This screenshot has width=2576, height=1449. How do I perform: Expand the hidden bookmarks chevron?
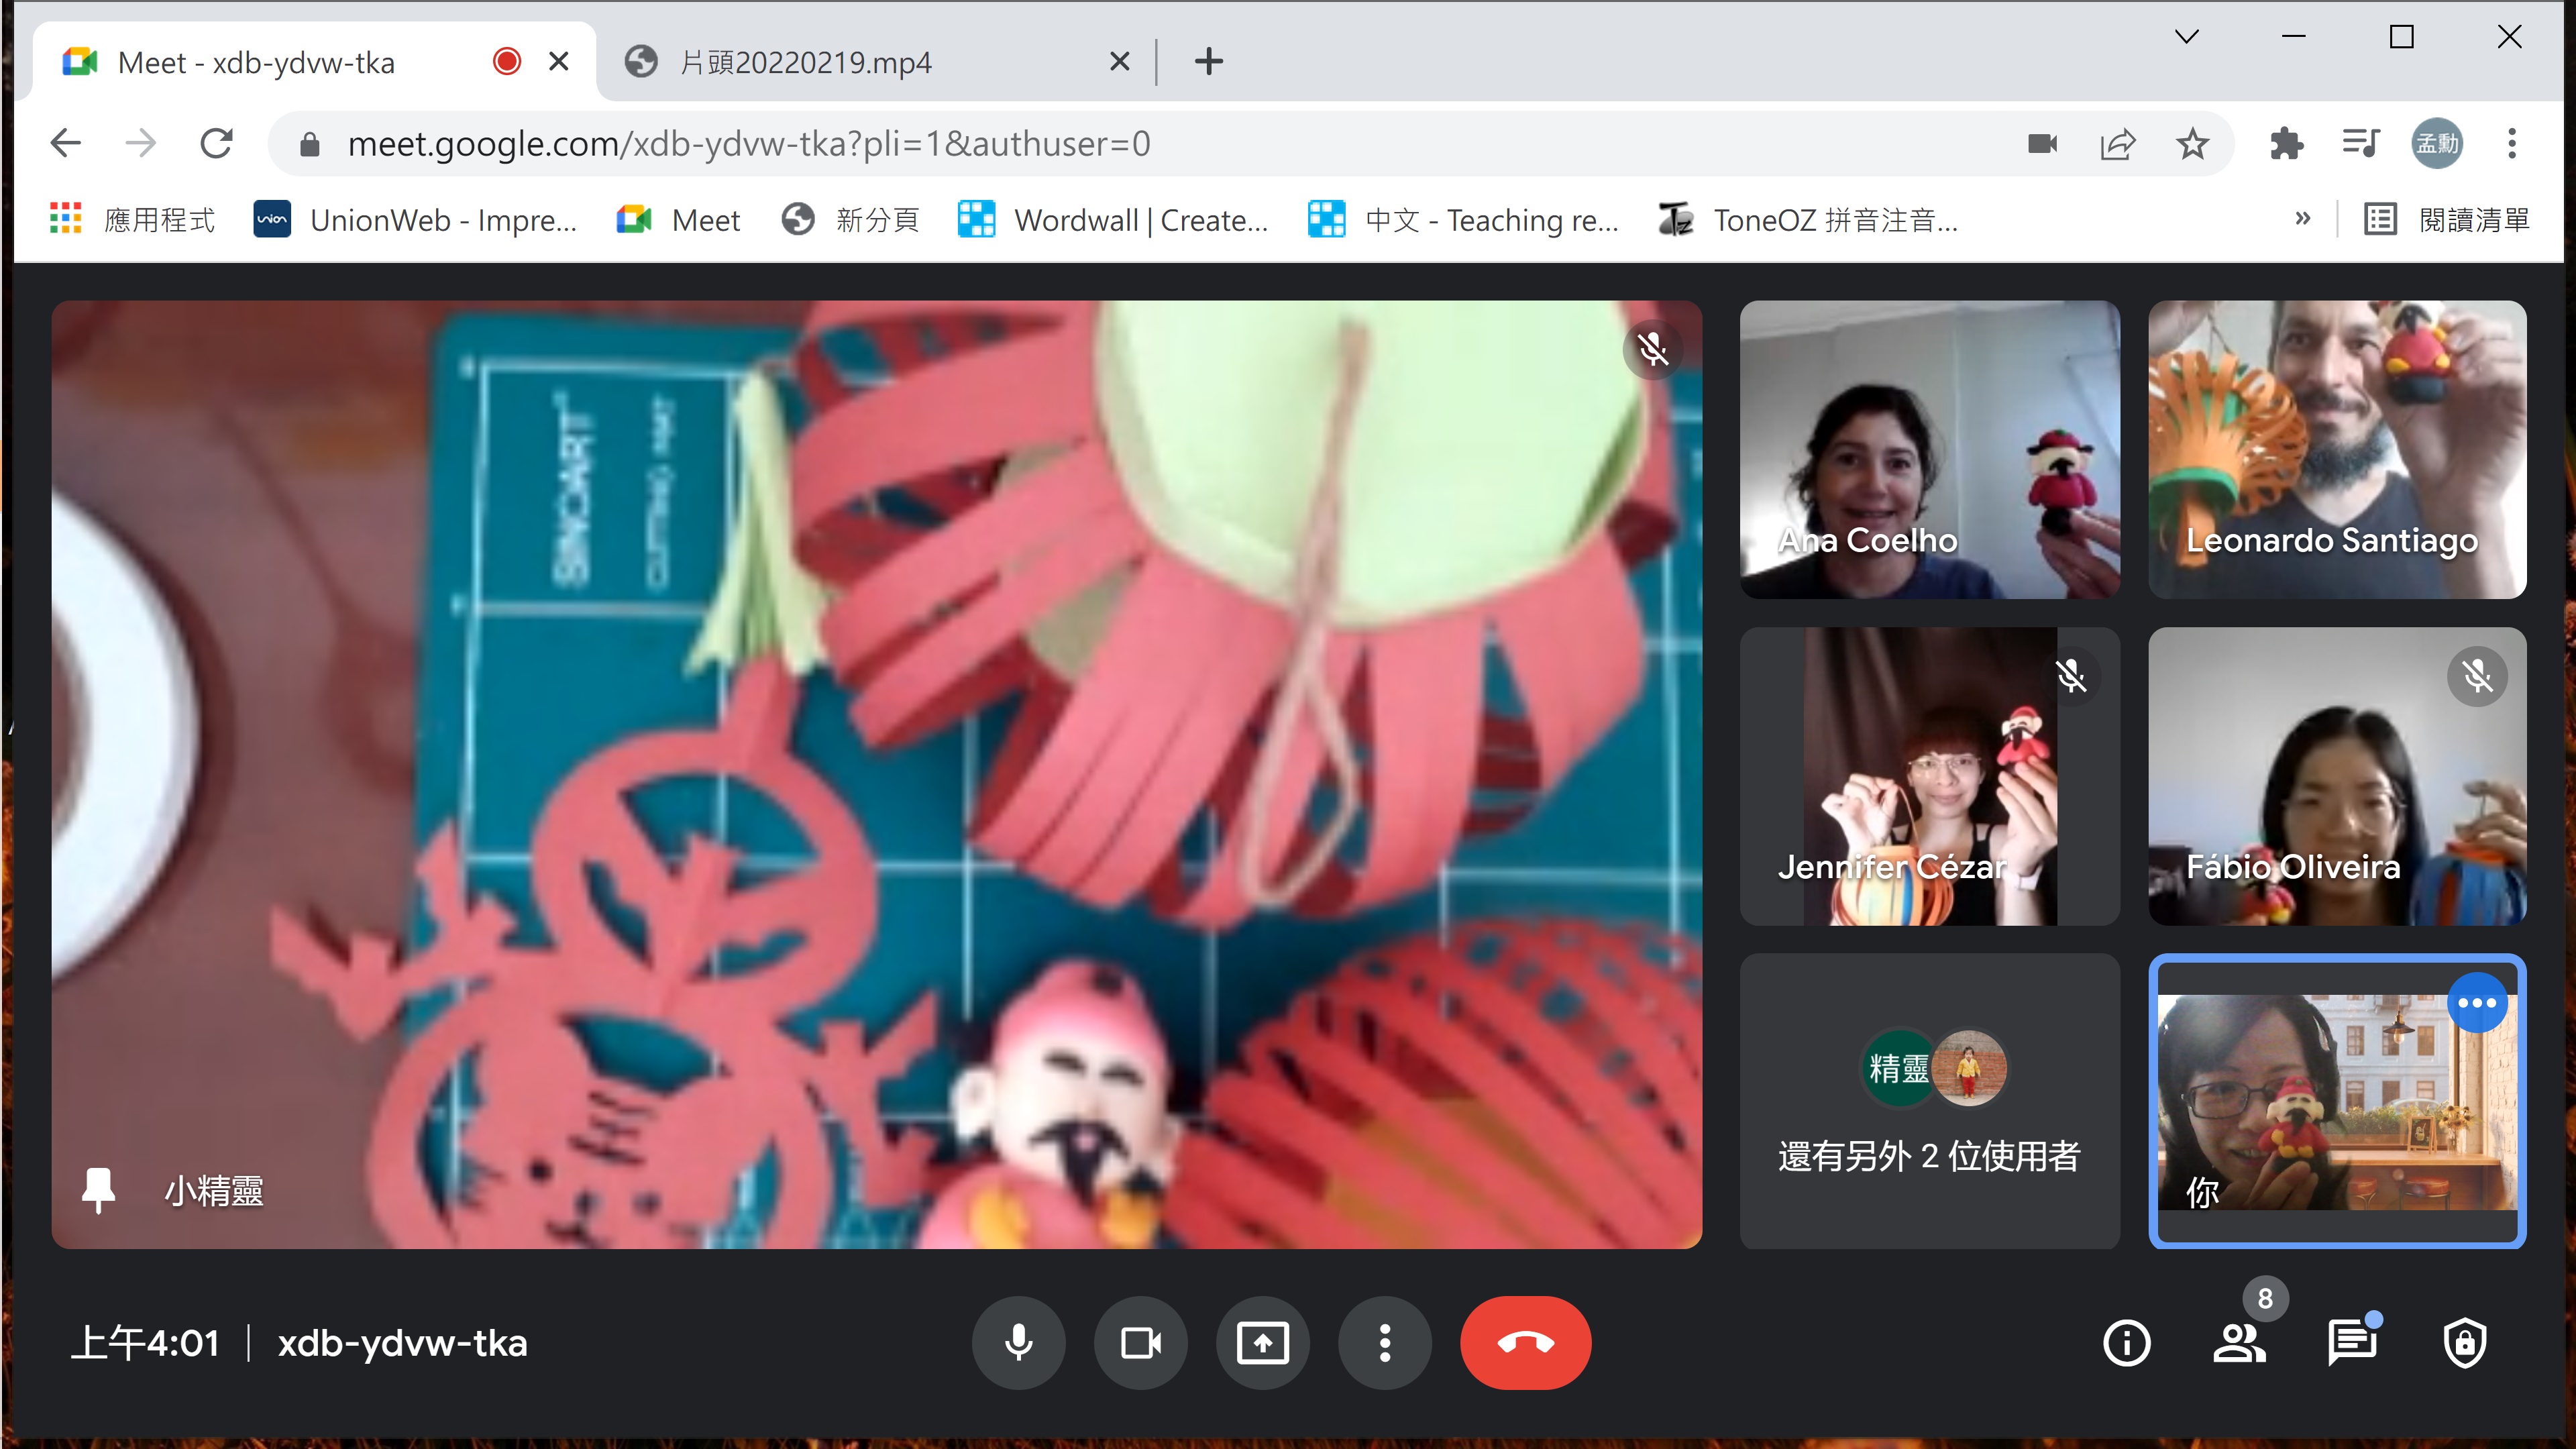(2303, 219)
